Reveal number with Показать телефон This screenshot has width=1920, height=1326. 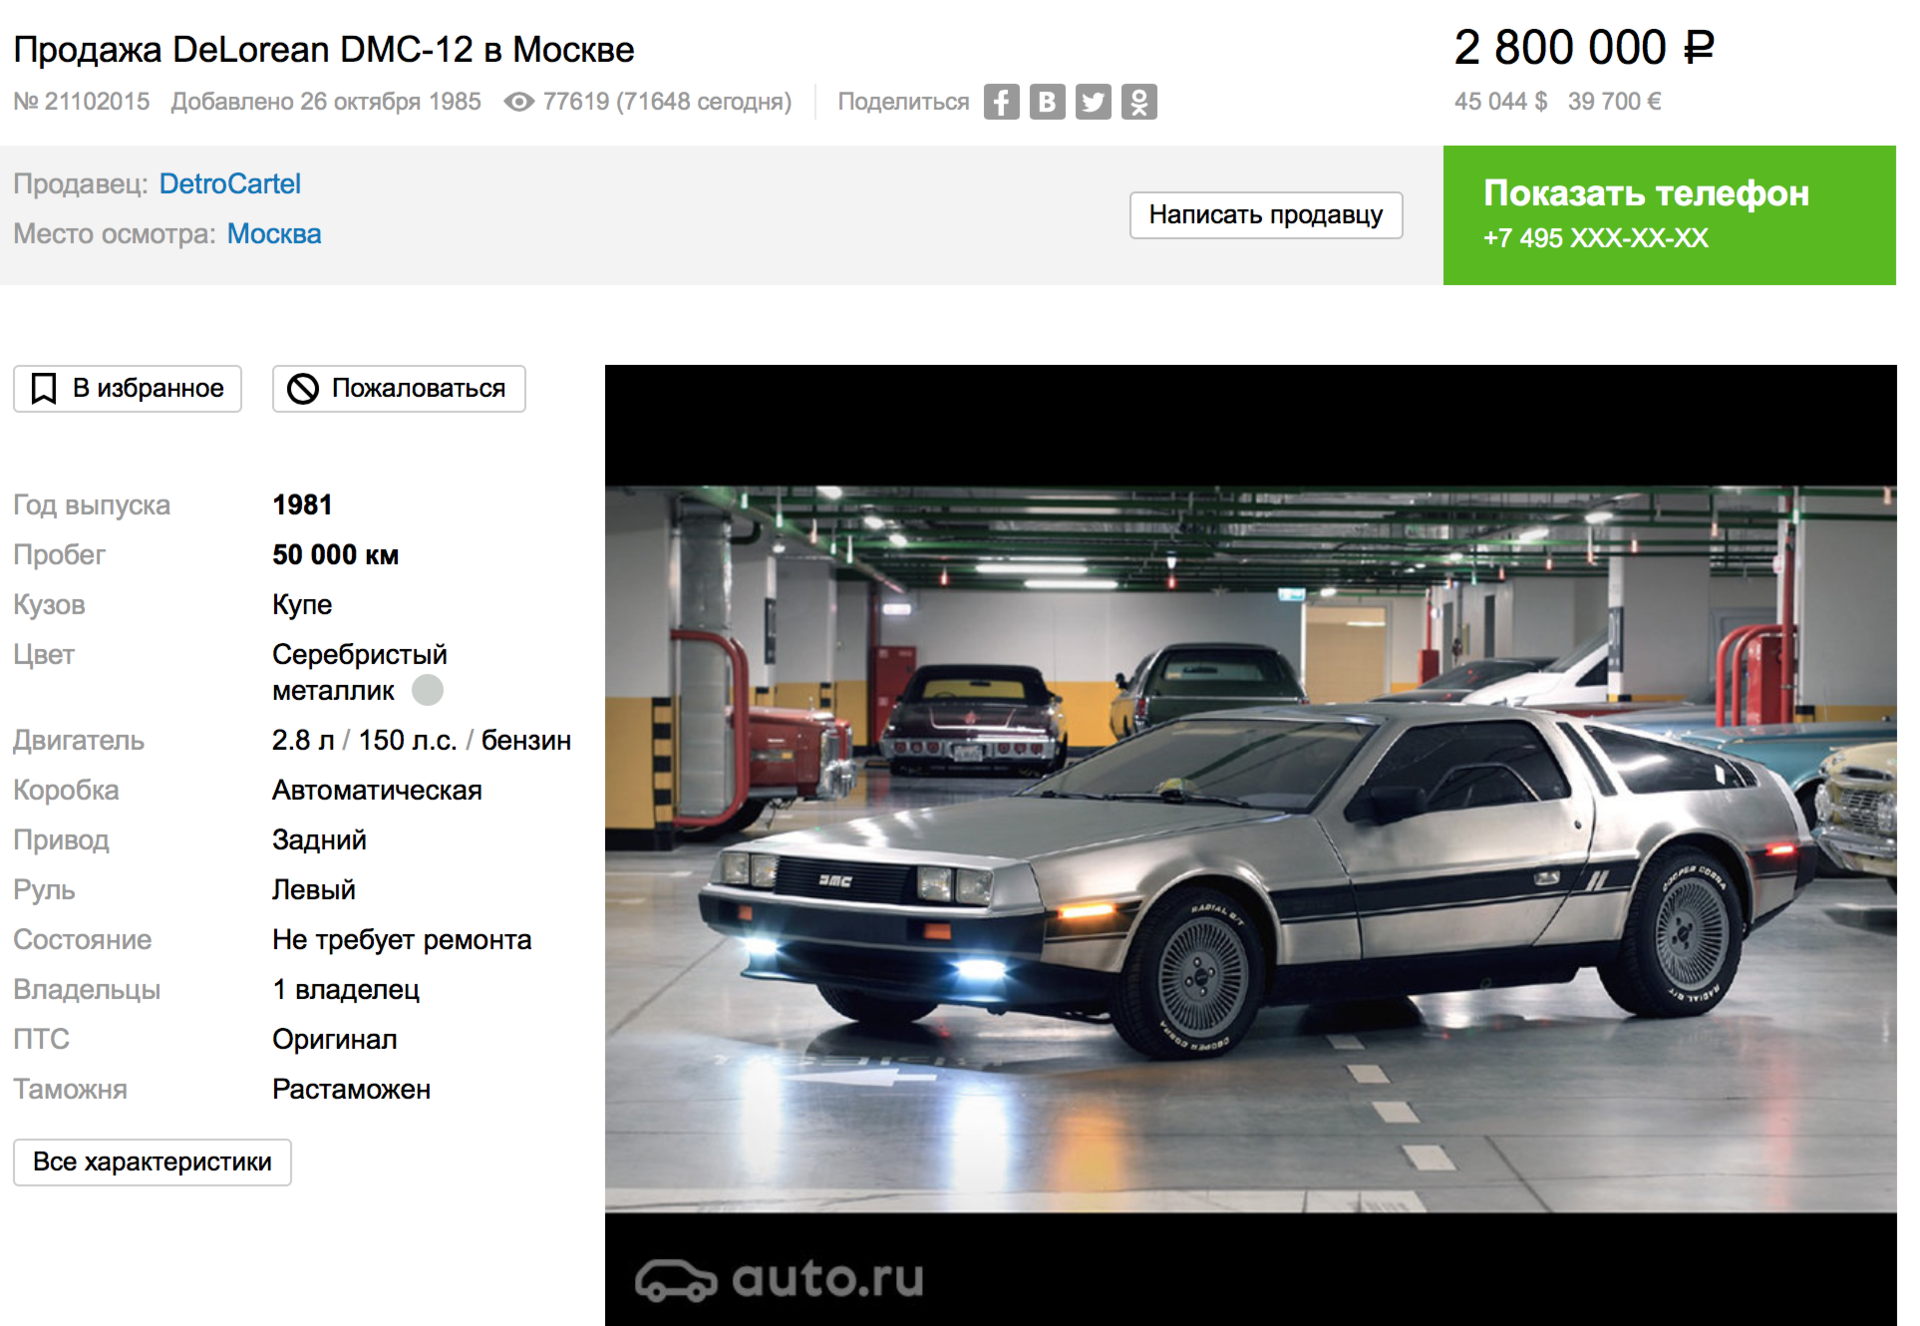(1669, 215)
